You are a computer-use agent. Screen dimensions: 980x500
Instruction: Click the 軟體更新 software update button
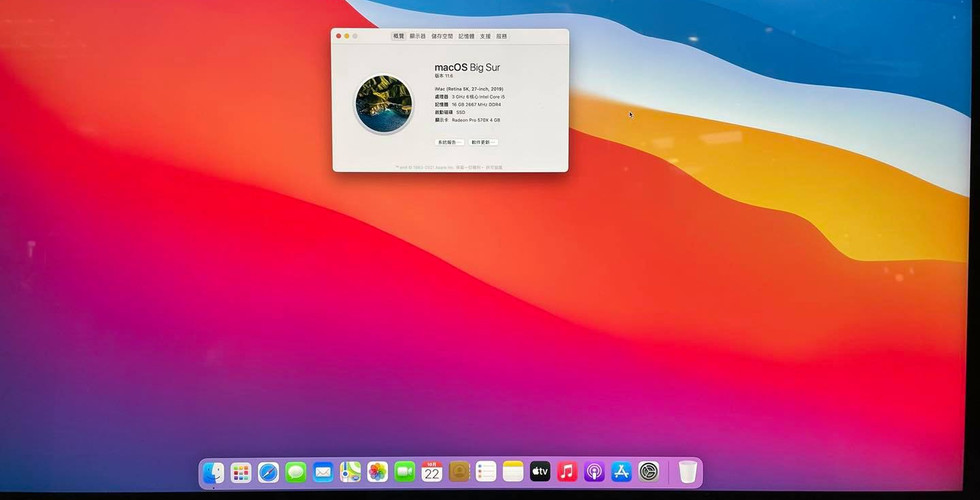pos(484,142)
